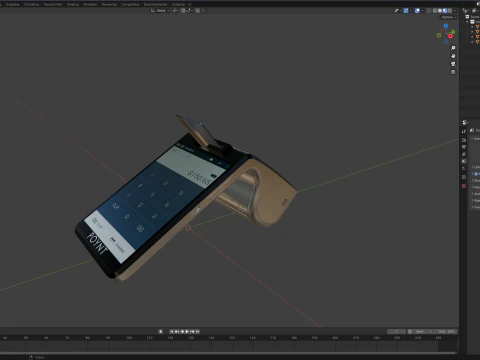Switch to wireframe viewport shading
Image resolution: width=480 pixels, height=360 pixels.
coord(435,11)
